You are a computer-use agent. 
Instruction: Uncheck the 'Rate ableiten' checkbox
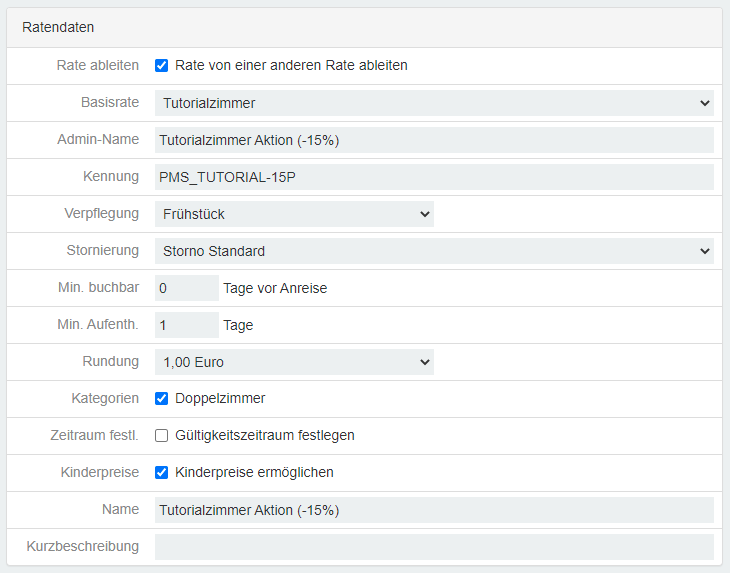(x=161, y=66)
